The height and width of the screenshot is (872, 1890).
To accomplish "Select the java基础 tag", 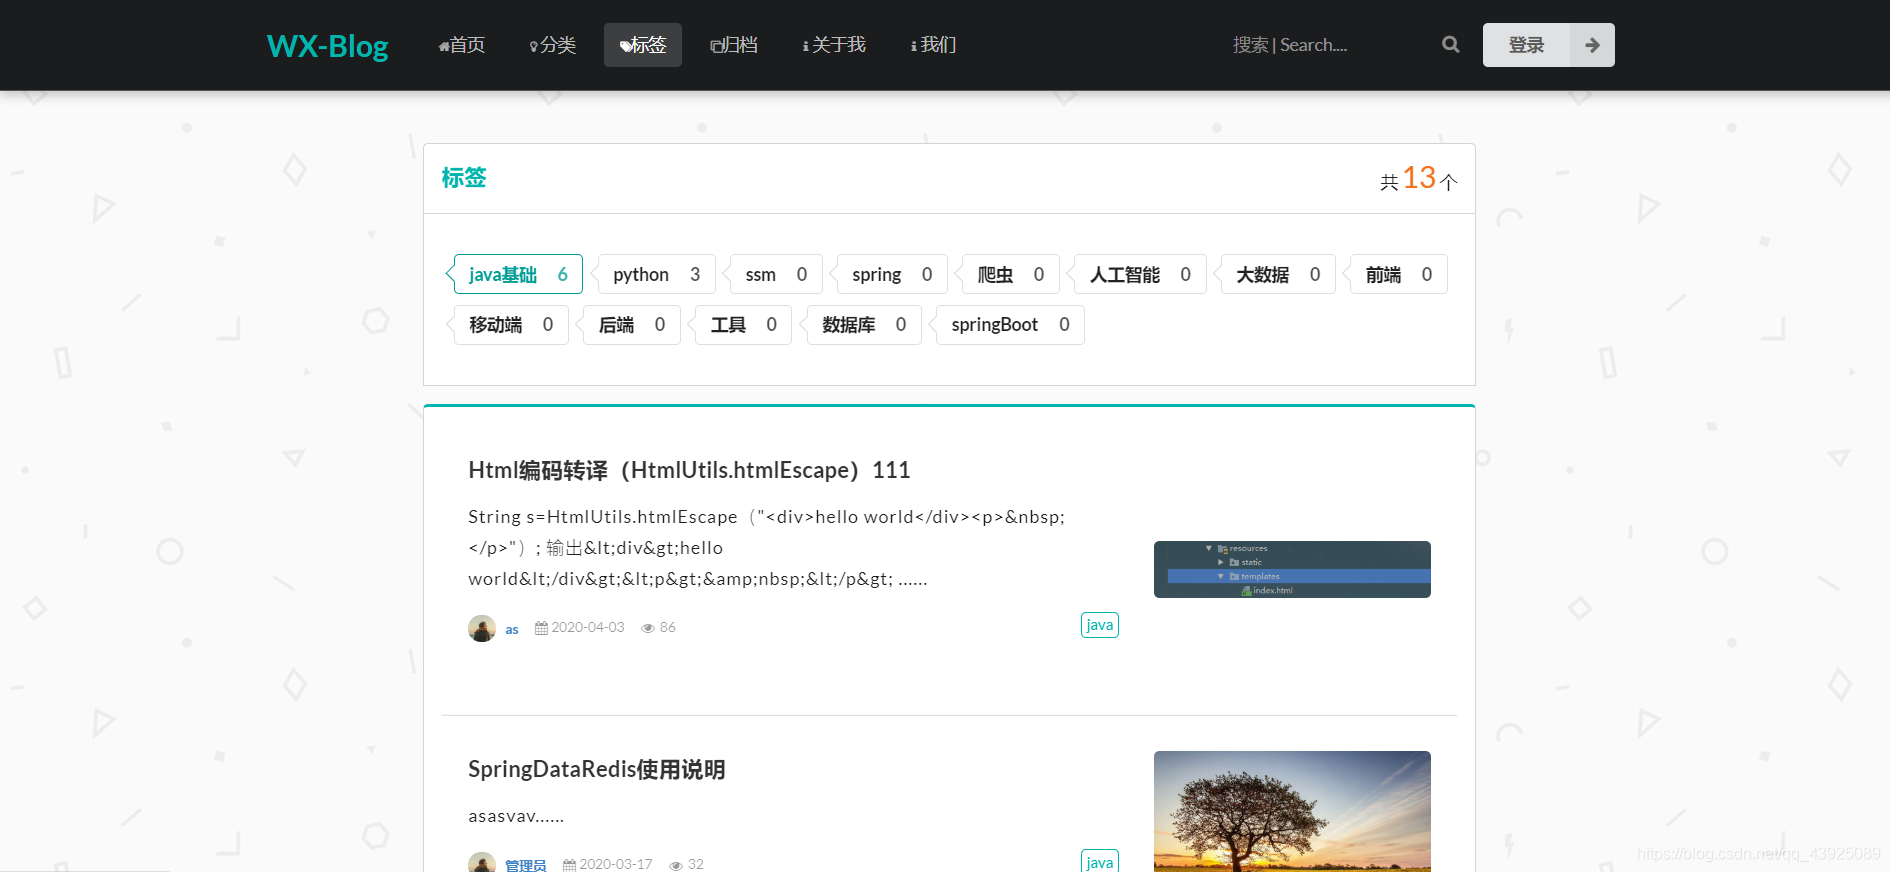I will (x=518, y=274).
